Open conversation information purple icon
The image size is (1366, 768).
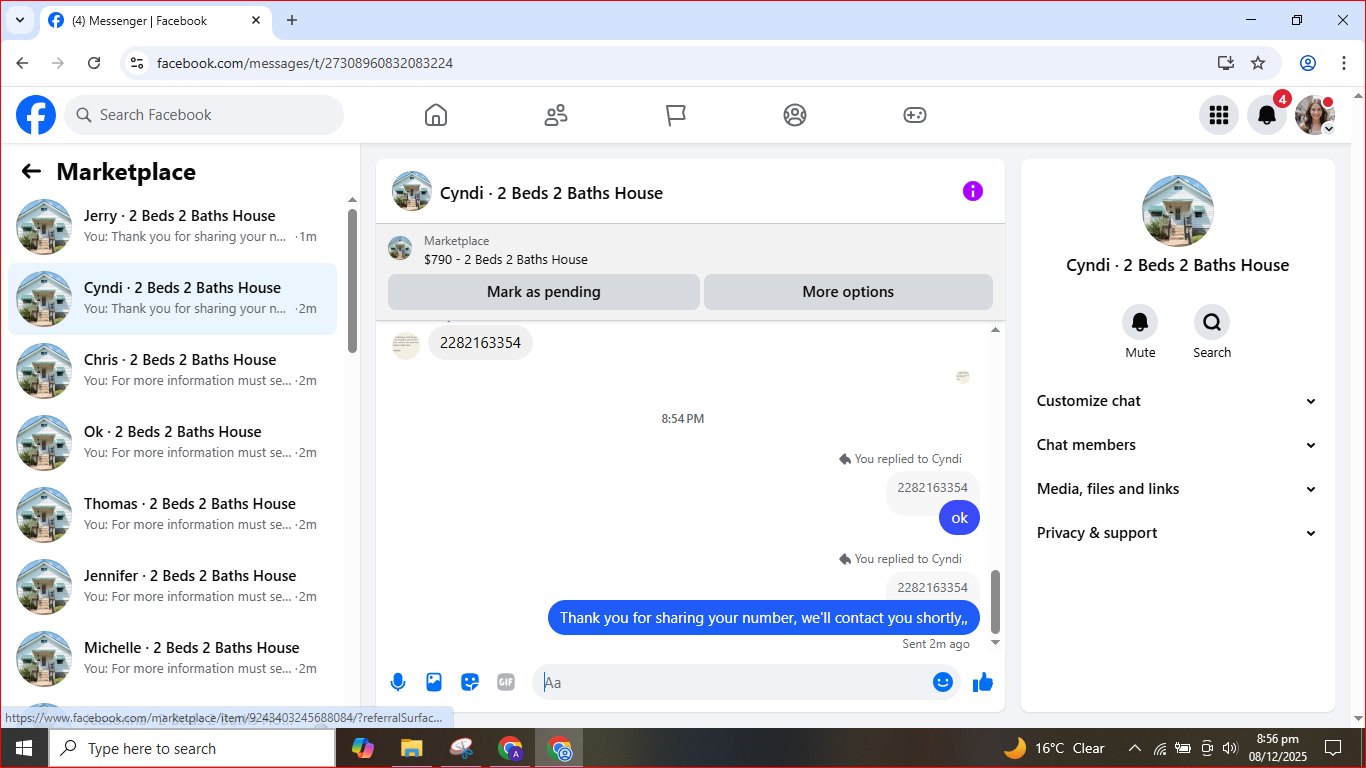click(x=973, y=191)
